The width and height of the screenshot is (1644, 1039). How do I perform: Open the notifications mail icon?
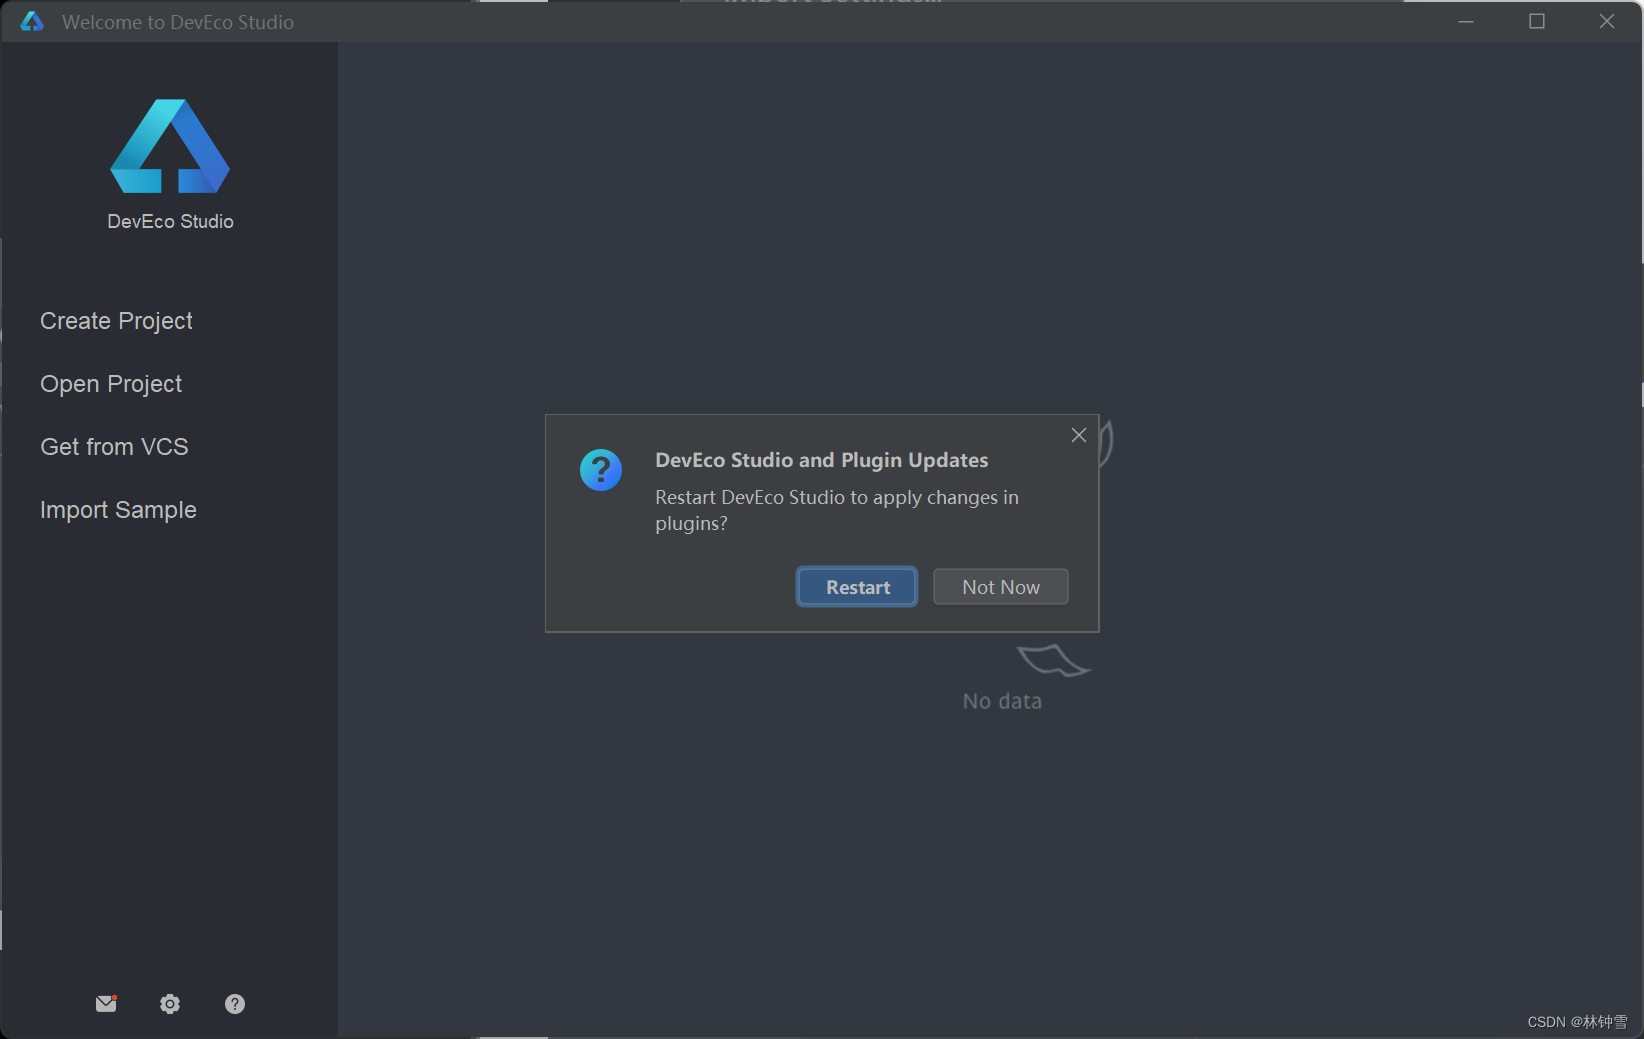[x=106, y=1003]
